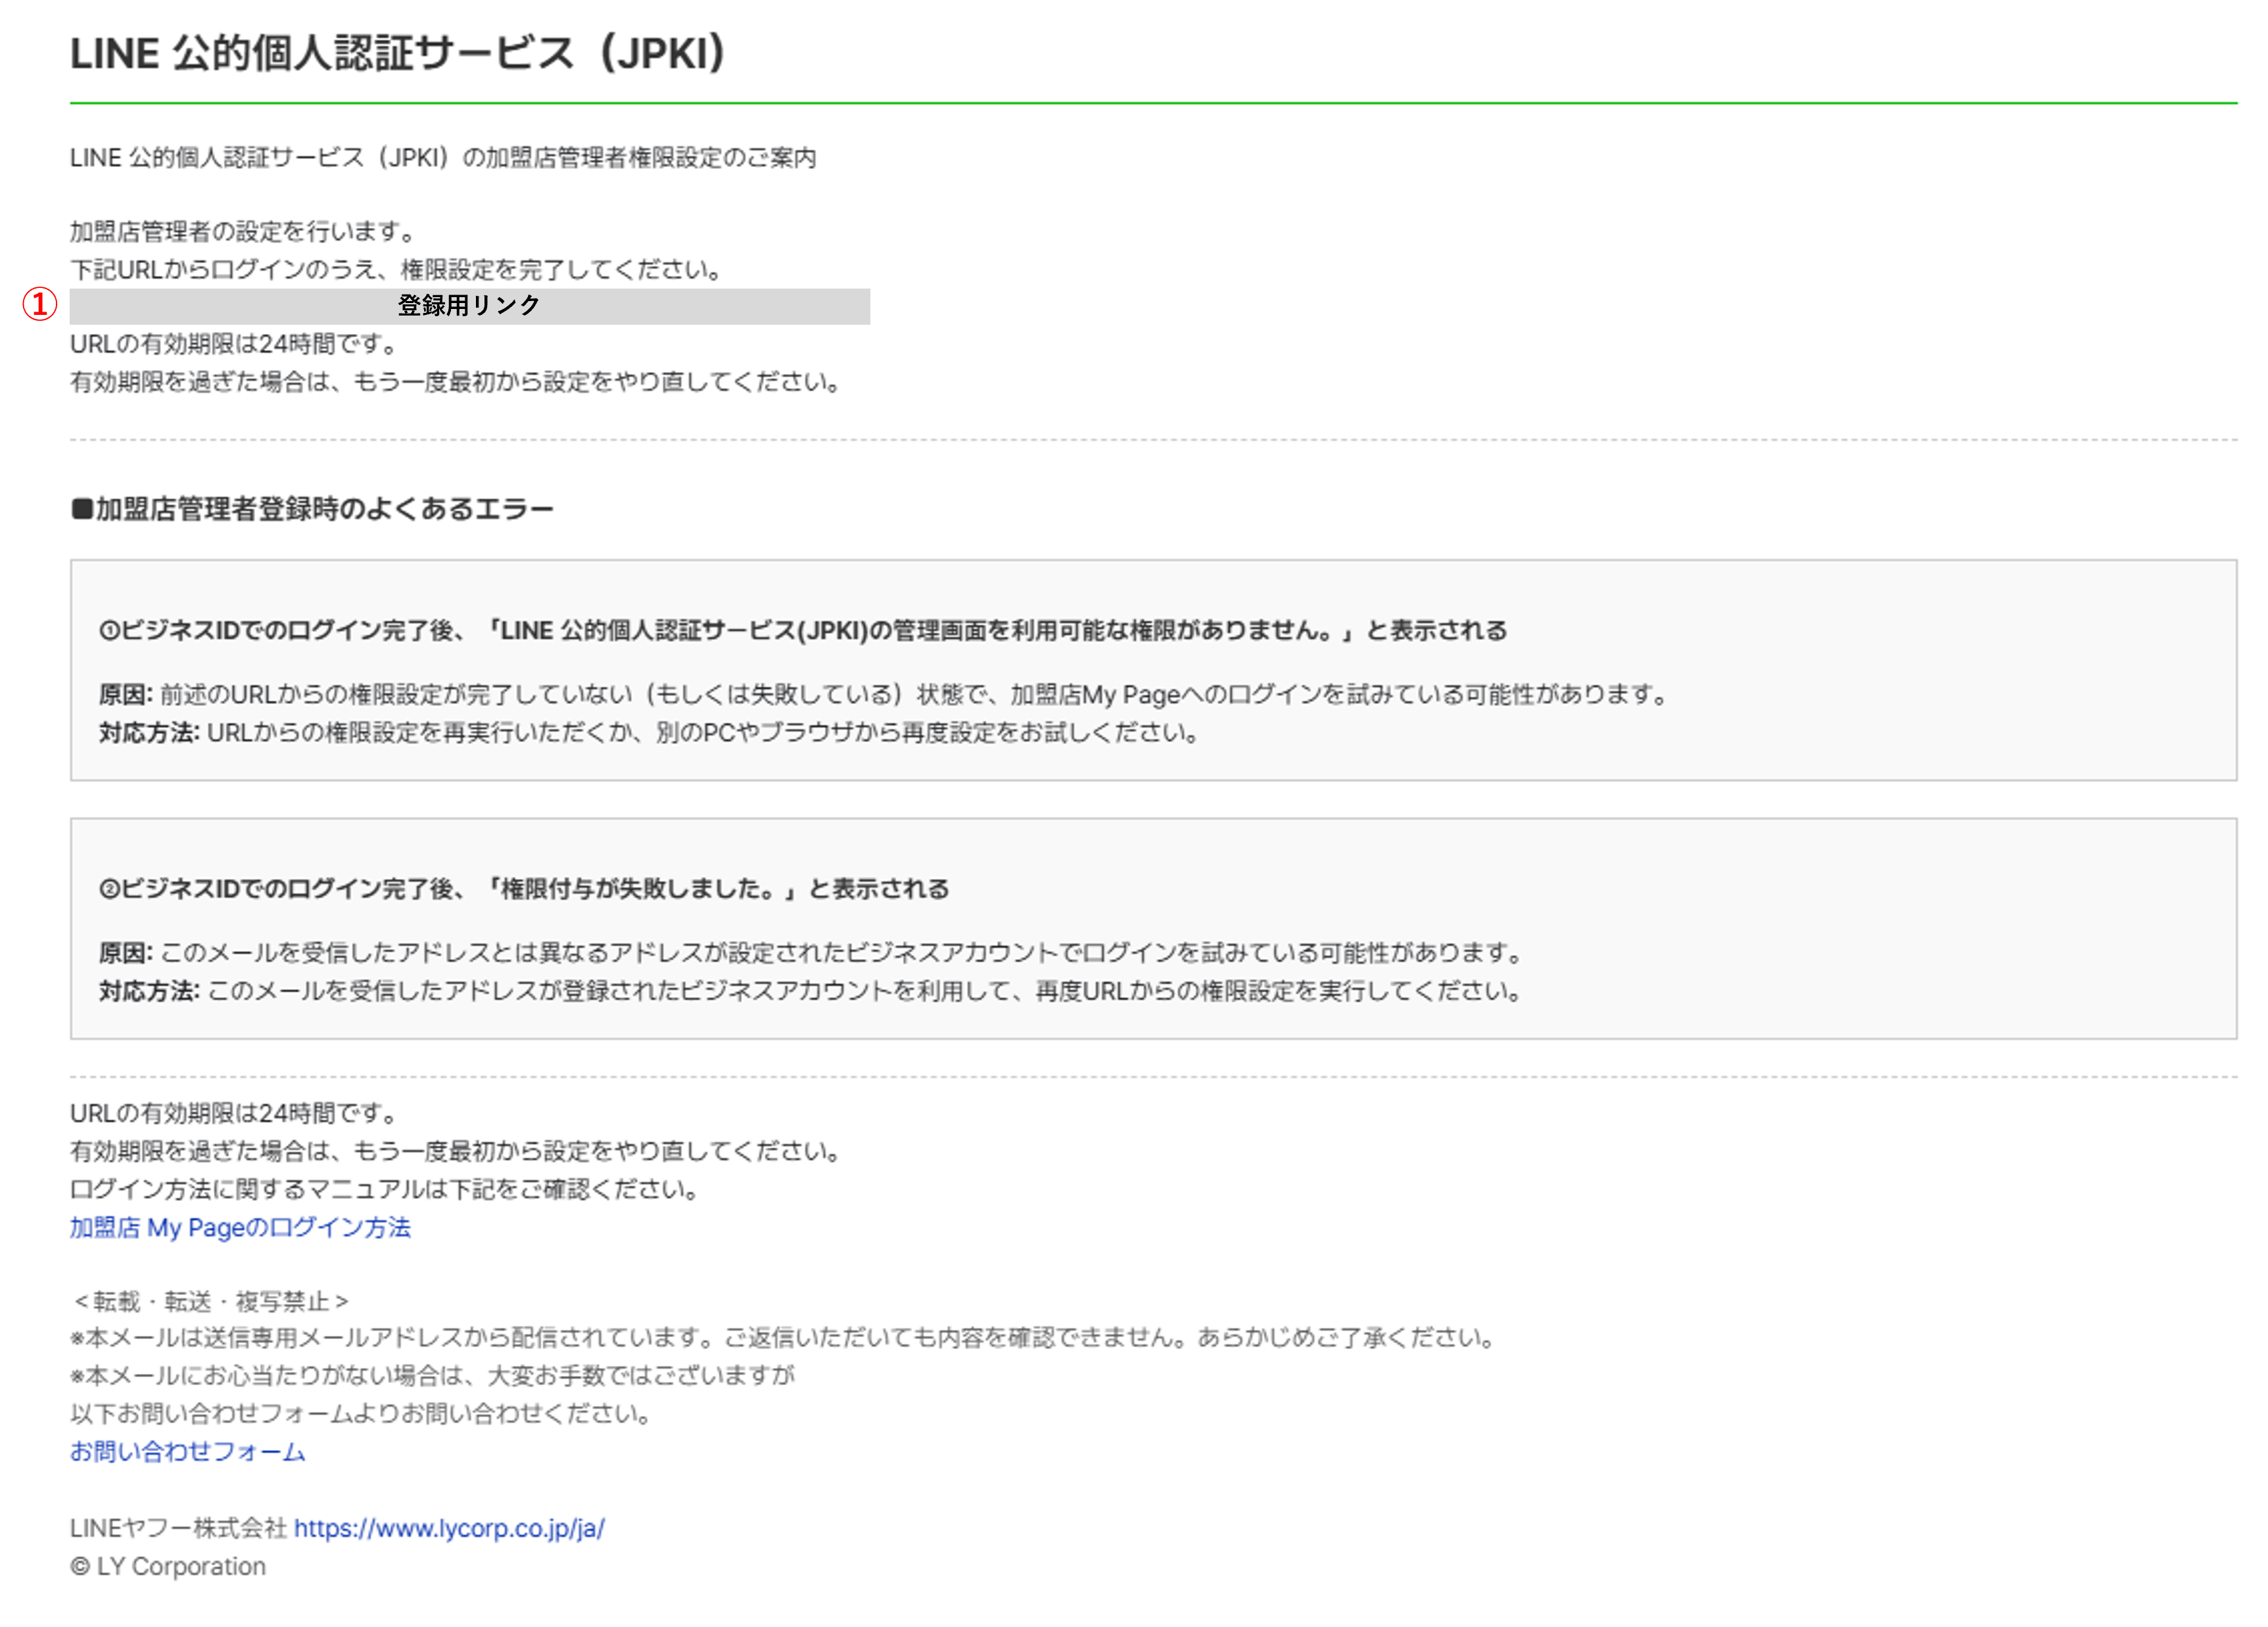
Task: Click the © LY Corporation copyright text
Action: pos(168,1566)
